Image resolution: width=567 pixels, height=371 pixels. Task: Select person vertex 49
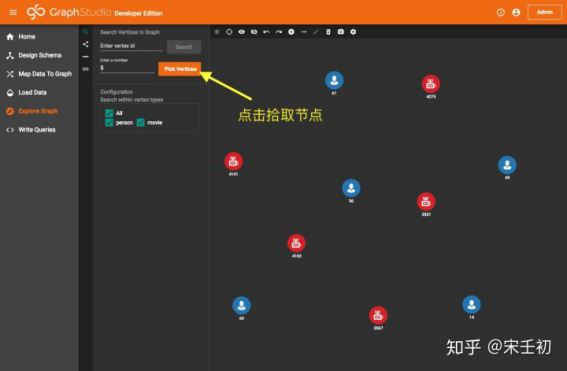(507, 165)
